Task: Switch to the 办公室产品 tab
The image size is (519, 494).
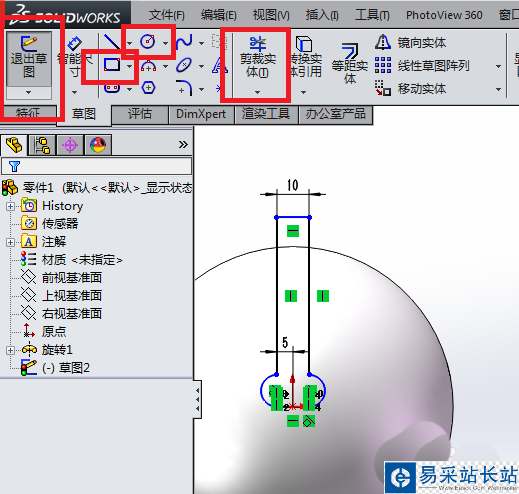Action: [x=336, y=114]
